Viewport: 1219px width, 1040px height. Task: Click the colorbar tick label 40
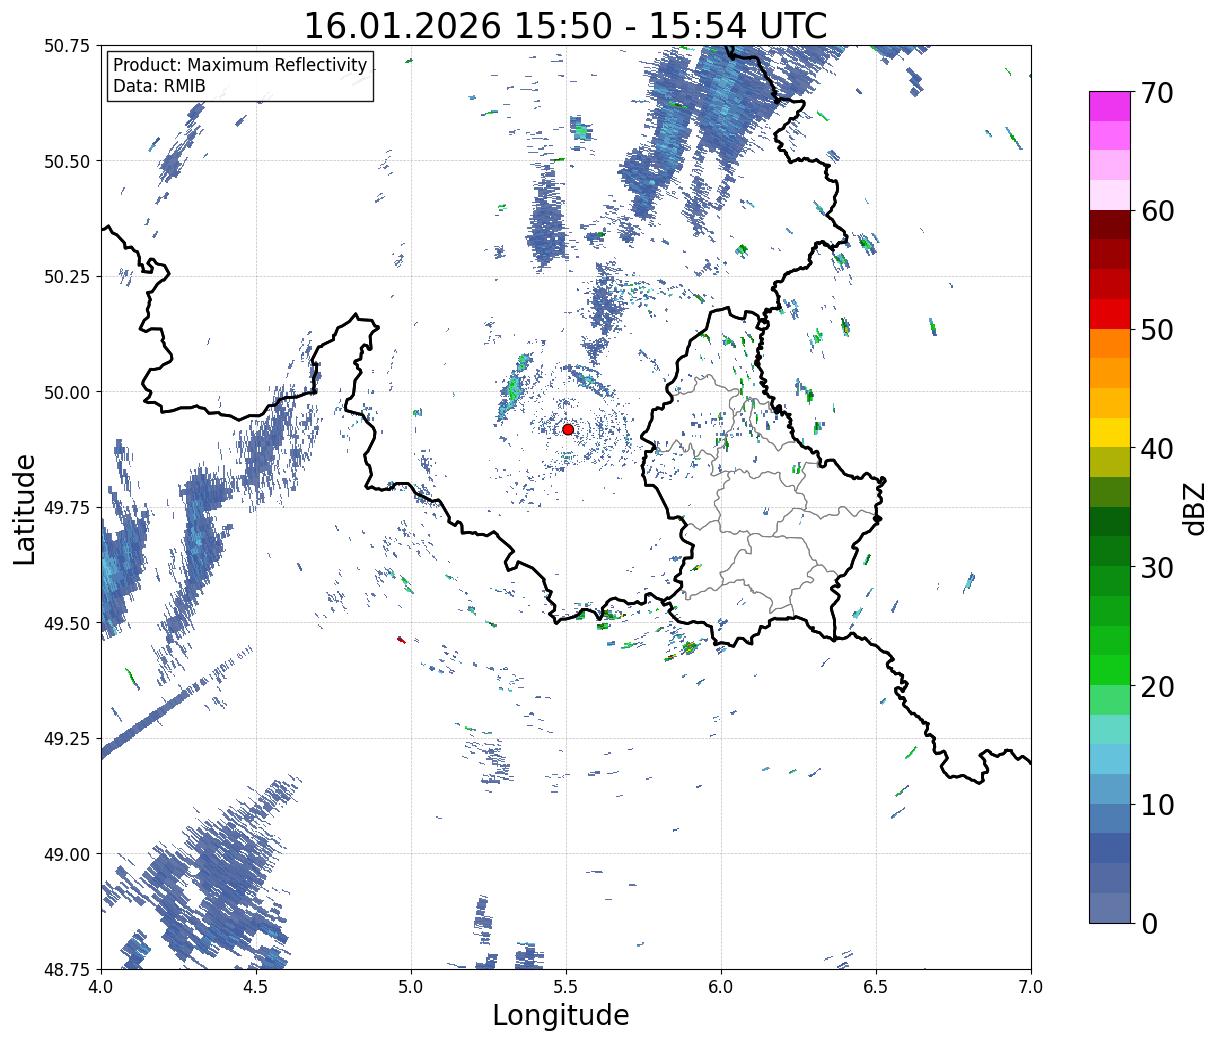[x=1156, y=448]
